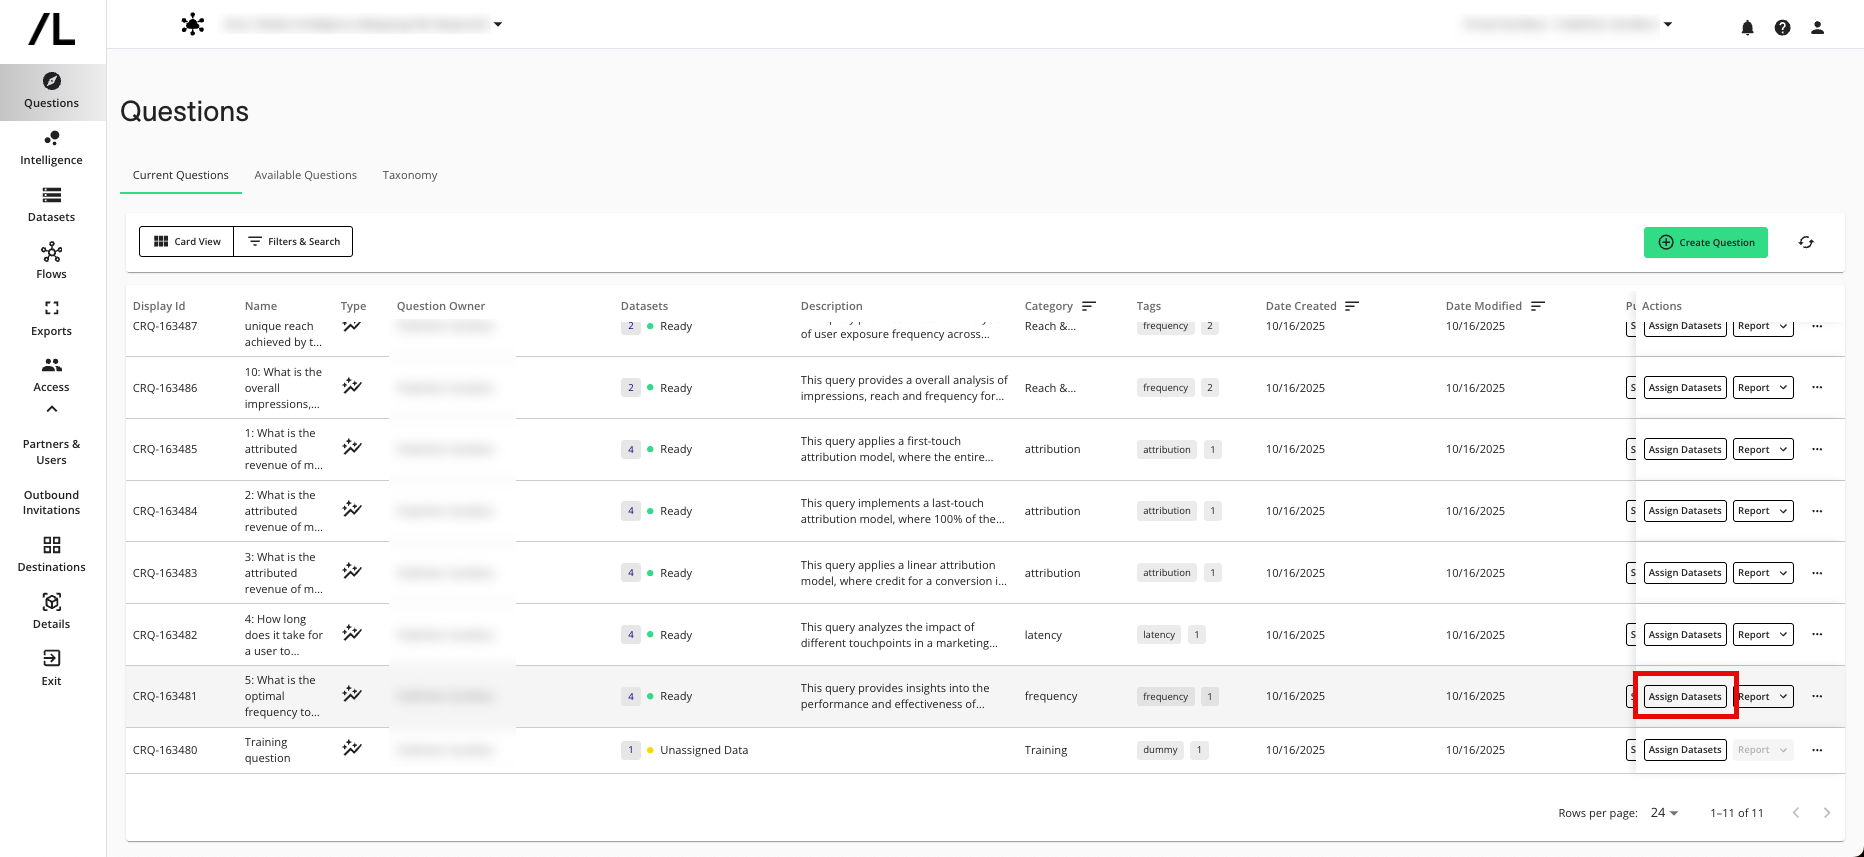Switch to Current Questions tab
The height and width of the screenshot is (857, 1864).
pyautogui.click(x=181, y=175)
